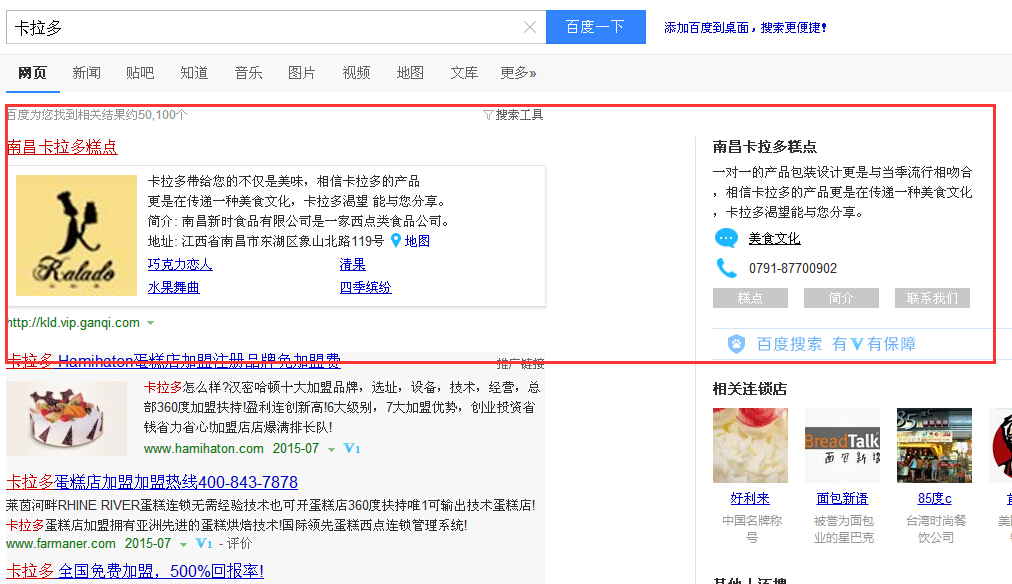
Task: Open the 地图 link after the address
Action: point(417,241)
